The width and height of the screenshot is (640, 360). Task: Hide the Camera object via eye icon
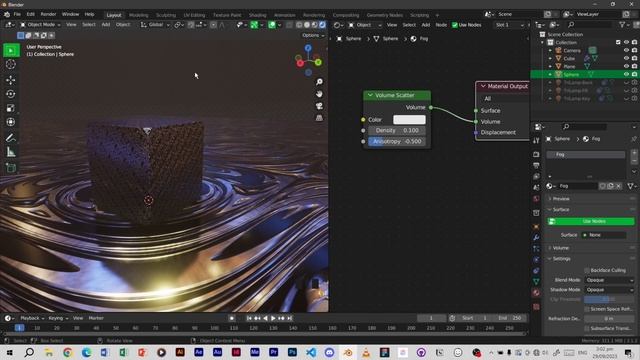(x=626, y=51)
